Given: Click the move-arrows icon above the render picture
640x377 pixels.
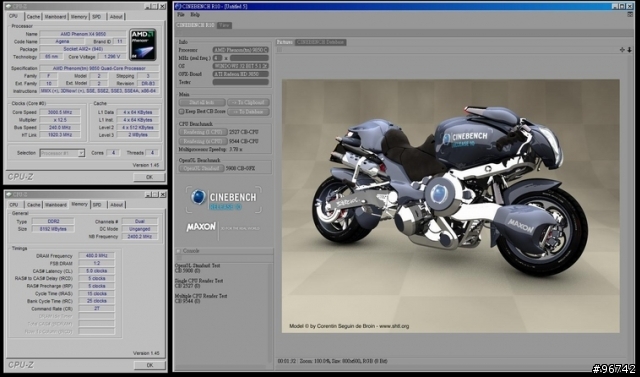Looking at the screenshot, I should (x=622, y=50).
